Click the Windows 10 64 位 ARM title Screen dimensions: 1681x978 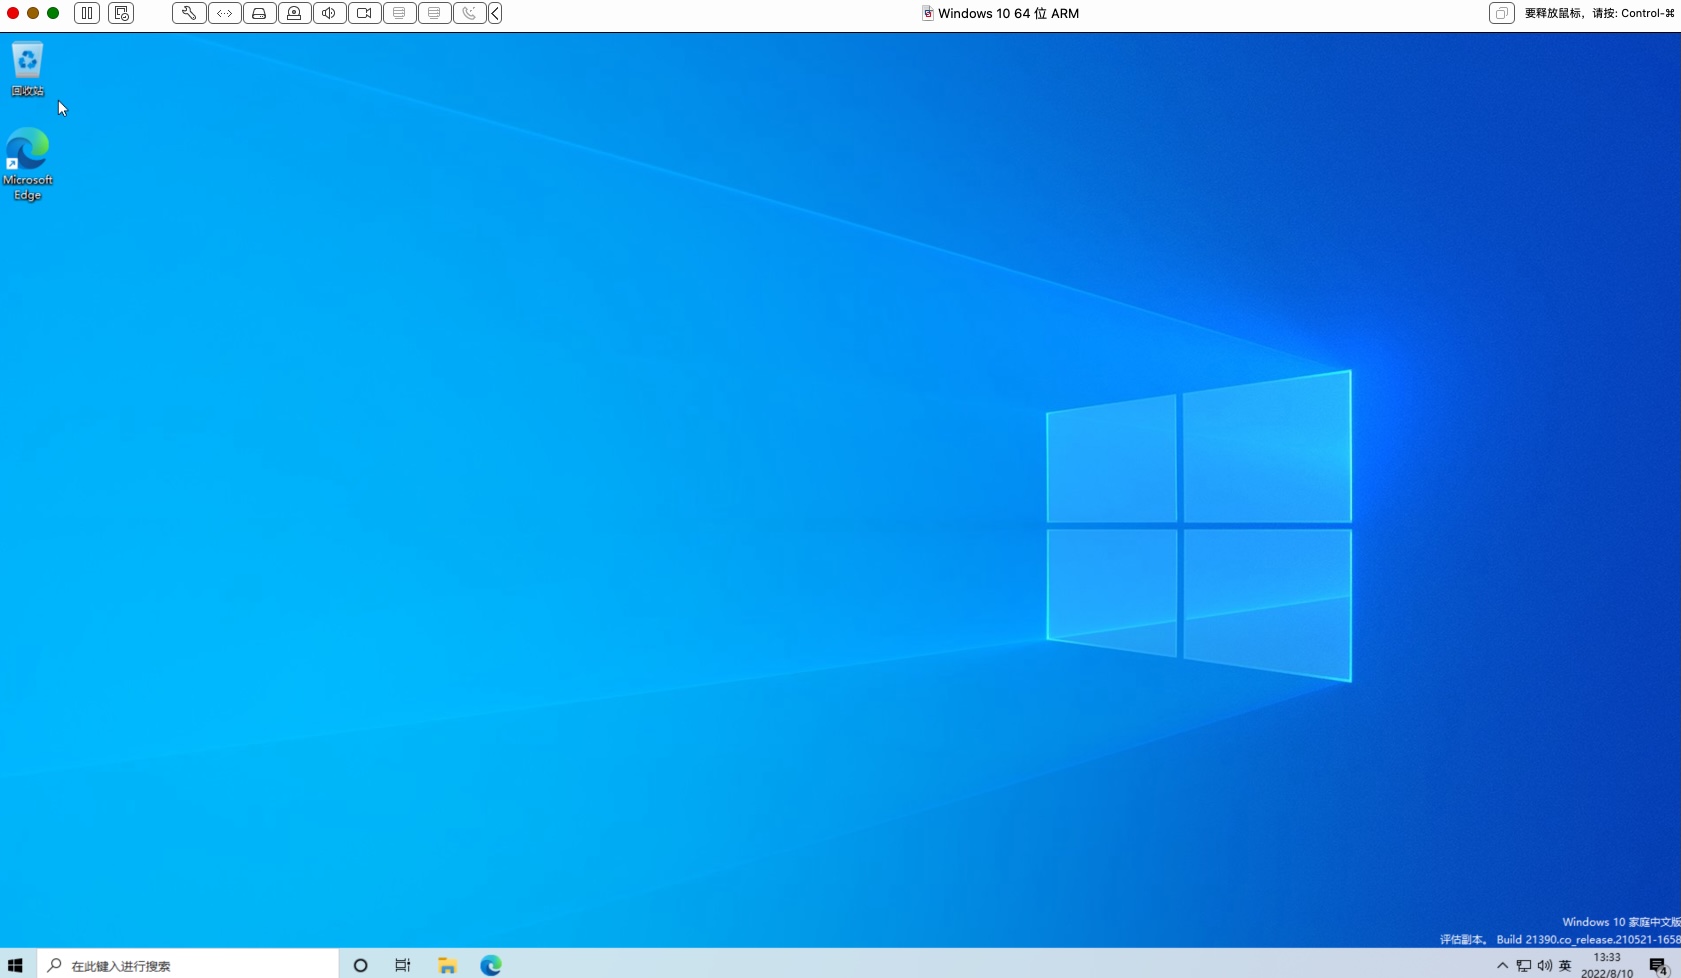[1008, 13]
